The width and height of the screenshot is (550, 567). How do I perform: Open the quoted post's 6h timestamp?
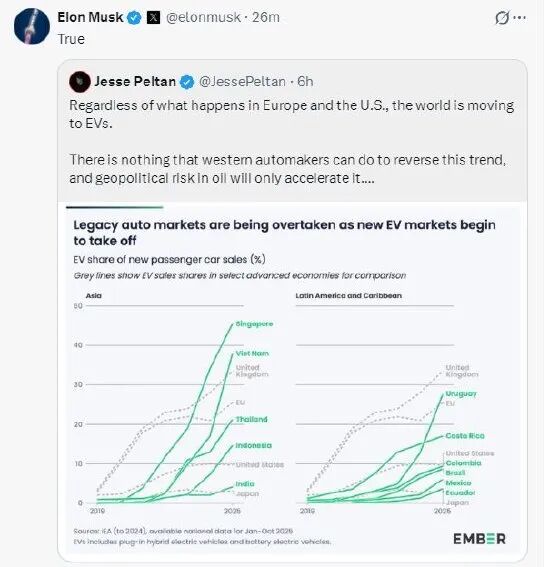[305, 82]
